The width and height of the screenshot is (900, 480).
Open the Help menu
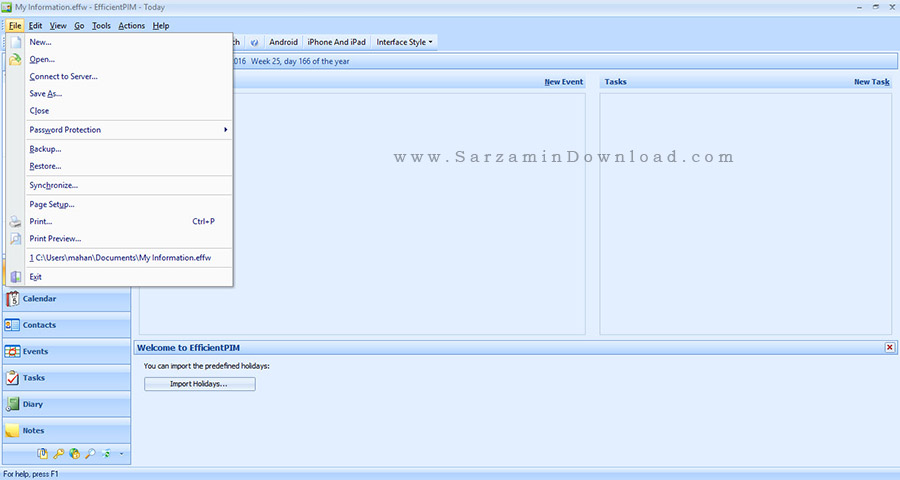(x=161, y=25)
